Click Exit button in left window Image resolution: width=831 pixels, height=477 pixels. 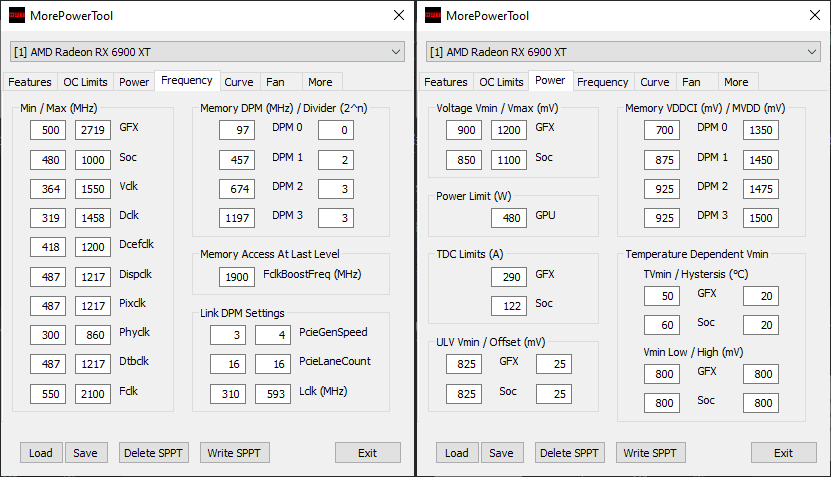[367, 453]
